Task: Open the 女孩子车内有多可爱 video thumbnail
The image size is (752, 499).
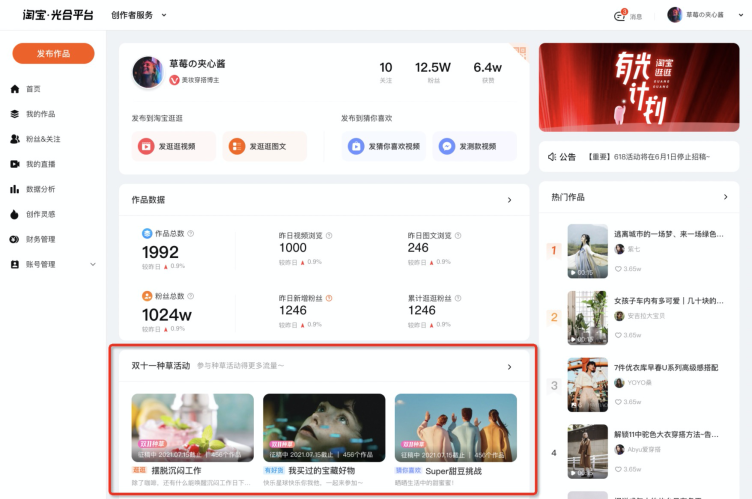Action: [588, 318]
